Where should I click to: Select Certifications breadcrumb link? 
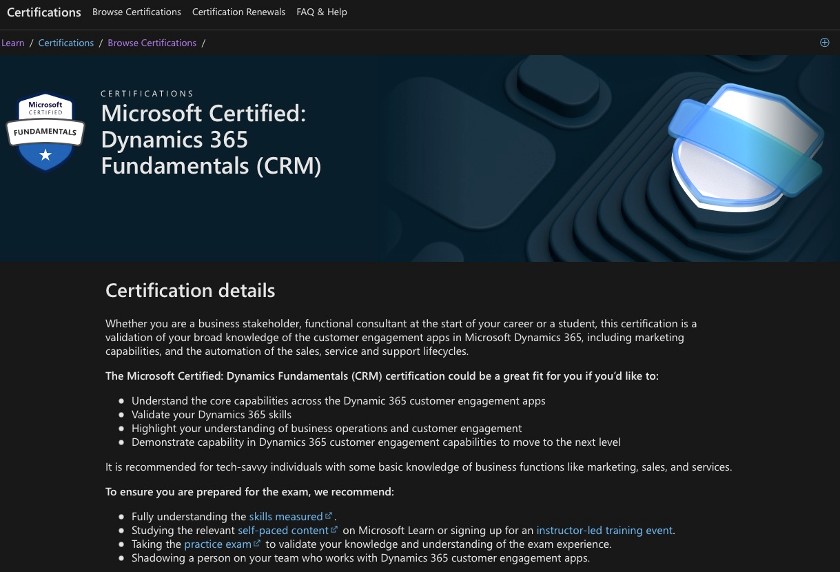pyautogui.click(x=66, y=43)
